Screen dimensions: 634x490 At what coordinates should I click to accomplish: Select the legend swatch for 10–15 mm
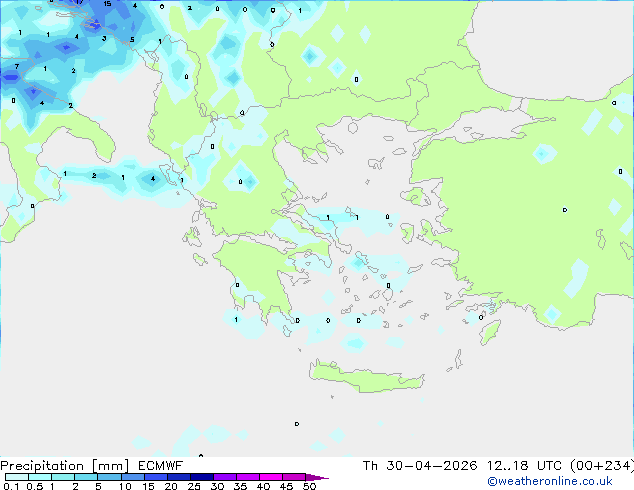[x=132, y=477]
